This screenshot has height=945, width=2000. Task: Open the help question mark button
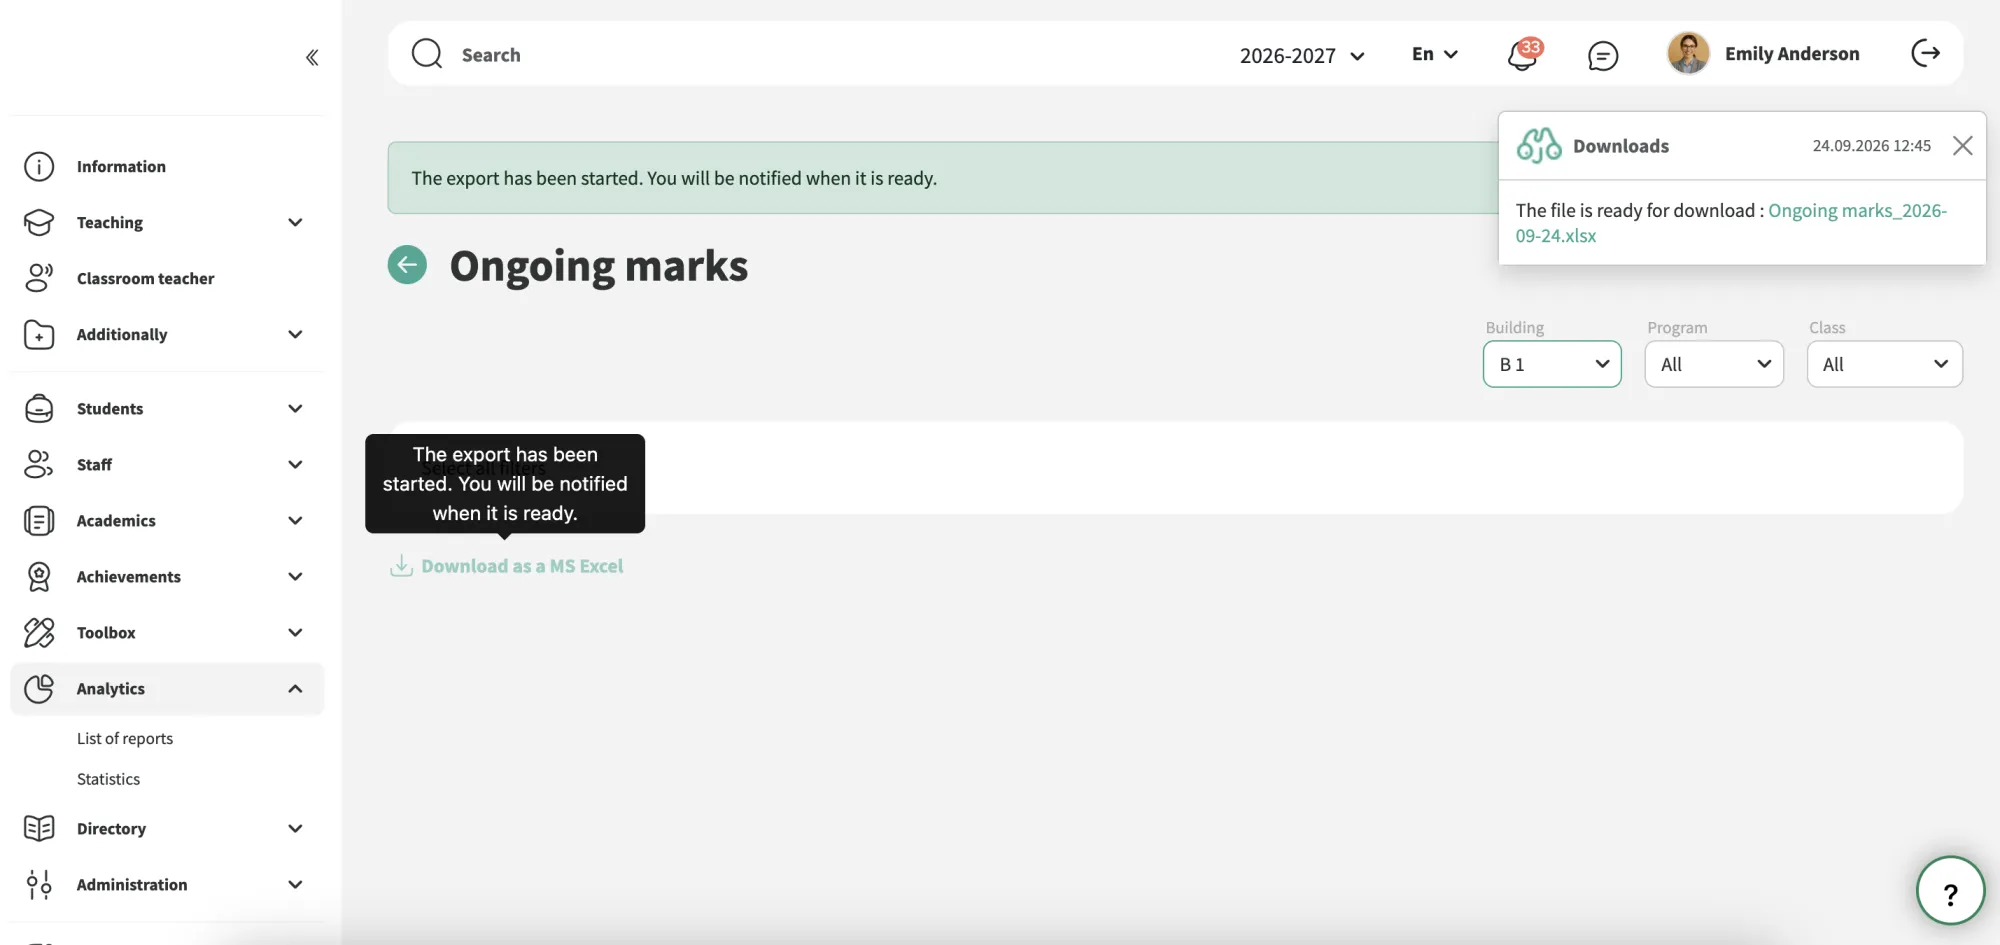1950,891
